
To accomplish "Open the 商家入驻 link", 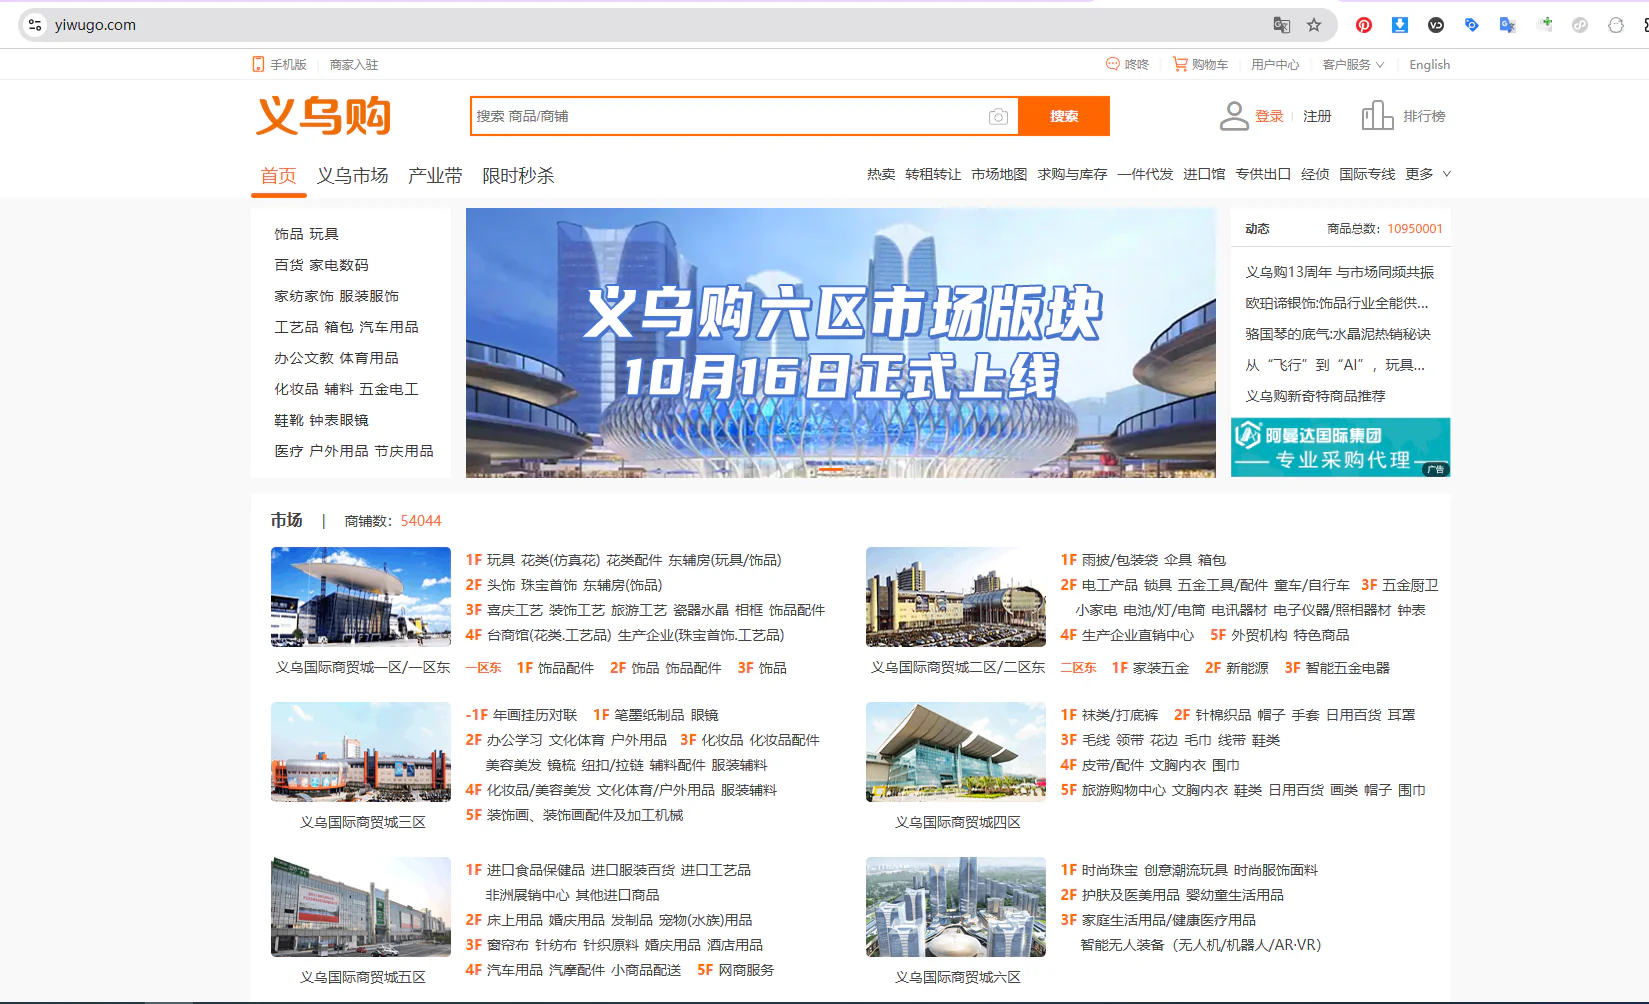I will (354, 64).
